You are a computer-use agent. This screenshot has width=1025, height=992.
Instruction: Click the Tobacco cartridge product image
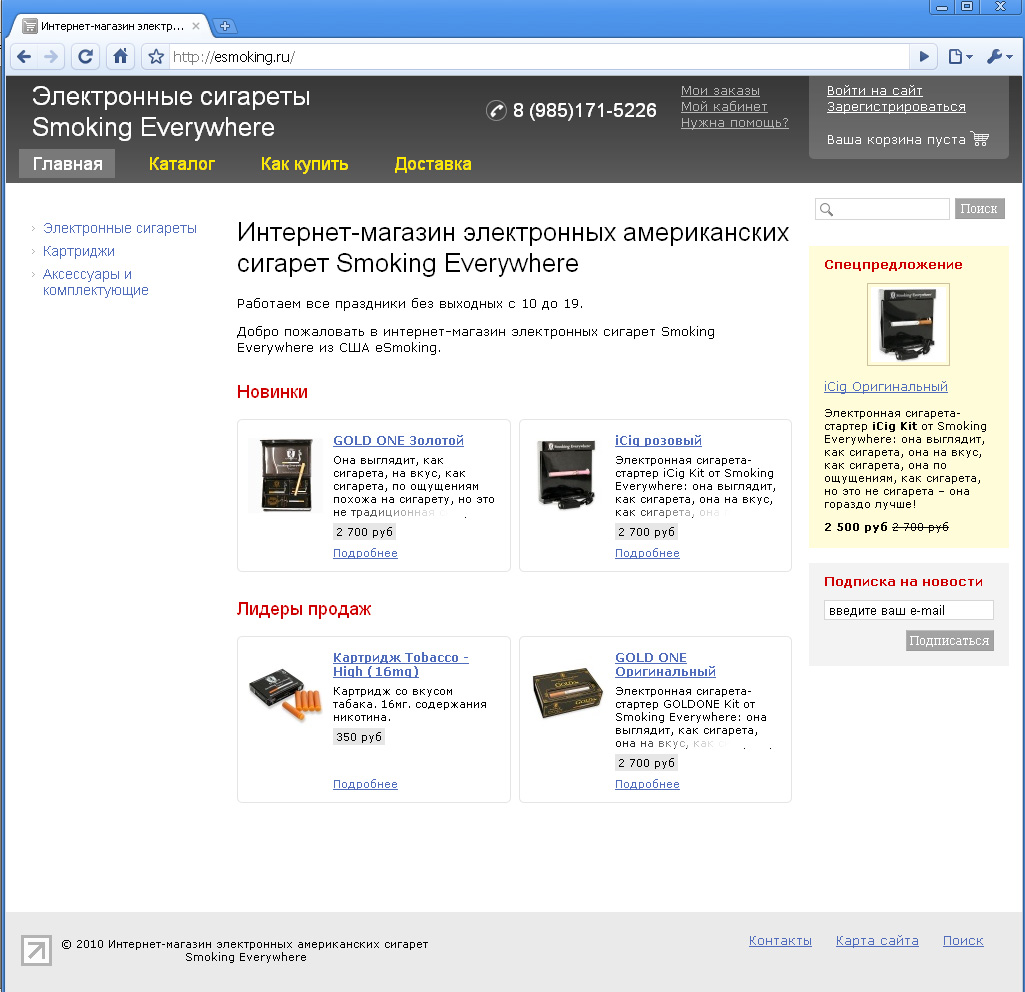285,693
